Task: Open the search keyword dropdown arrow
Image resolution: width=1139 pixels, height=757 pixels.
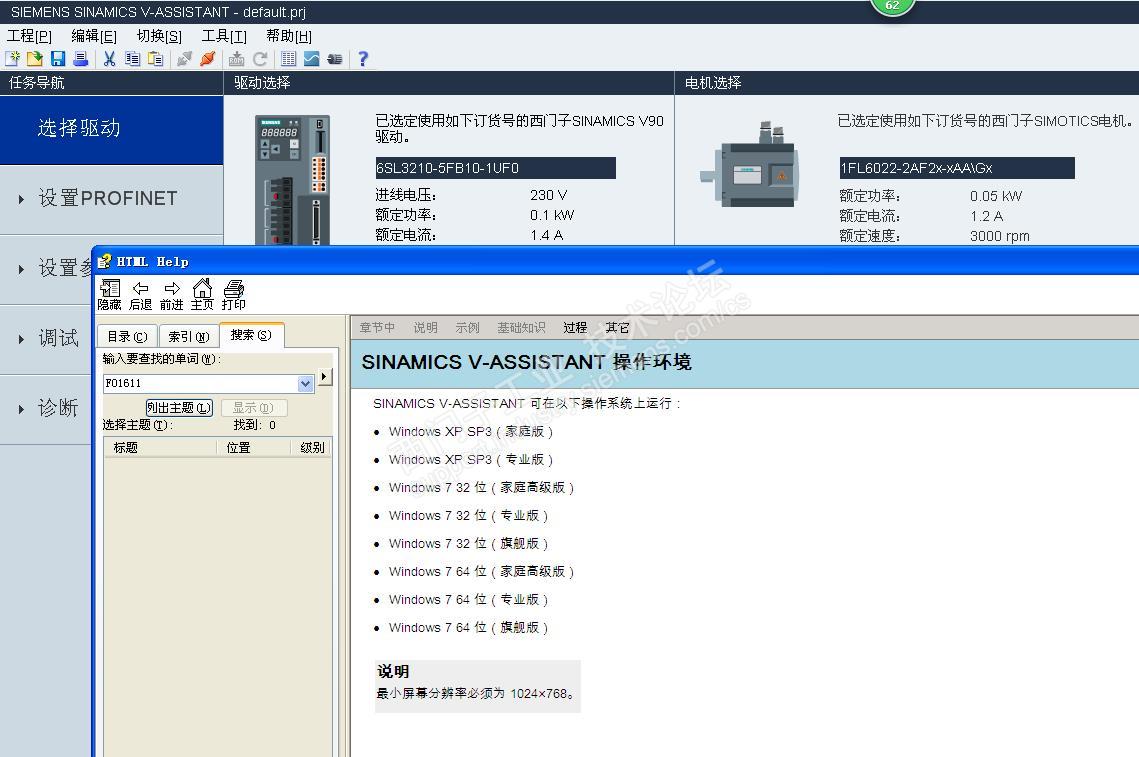Action: [306, 384]
